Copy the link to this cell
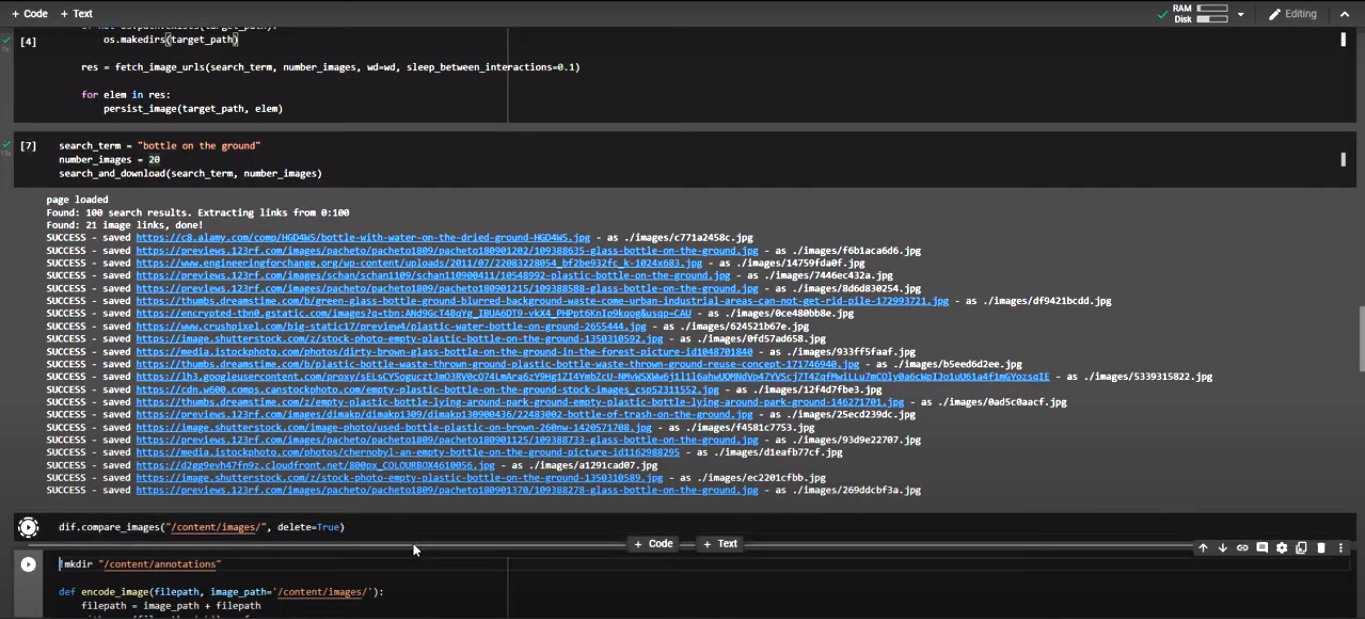The image size is (1365, 619). point(1242,548)
